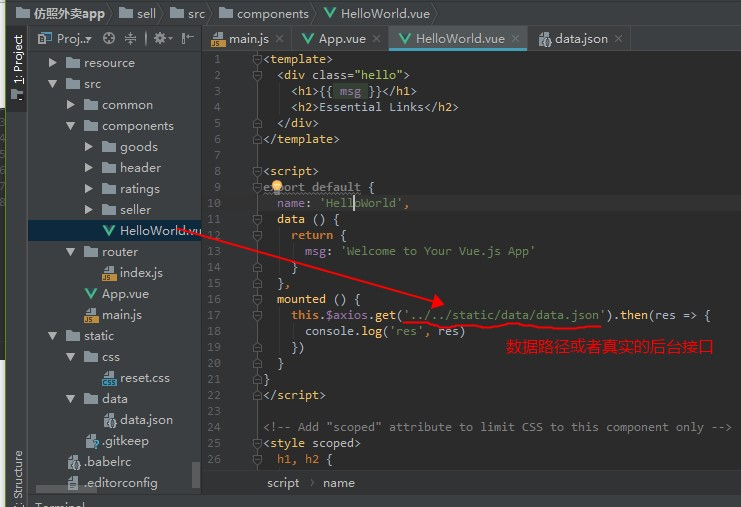Click the script breadcrumb below editor
This screenshot has height=507, width=741.
click(283, 483)
